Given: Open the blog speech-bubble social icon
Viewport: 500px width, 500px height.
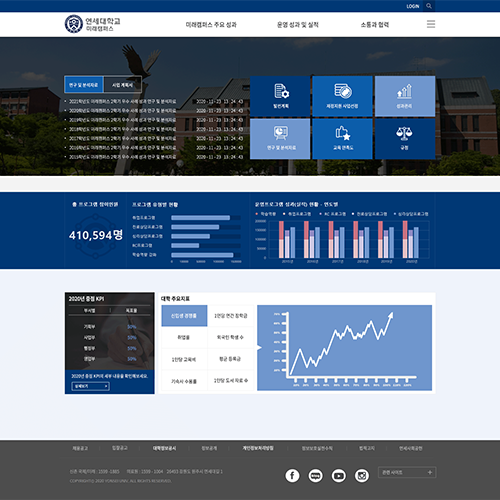Looking at the screenshot, I should coord(315,475).
